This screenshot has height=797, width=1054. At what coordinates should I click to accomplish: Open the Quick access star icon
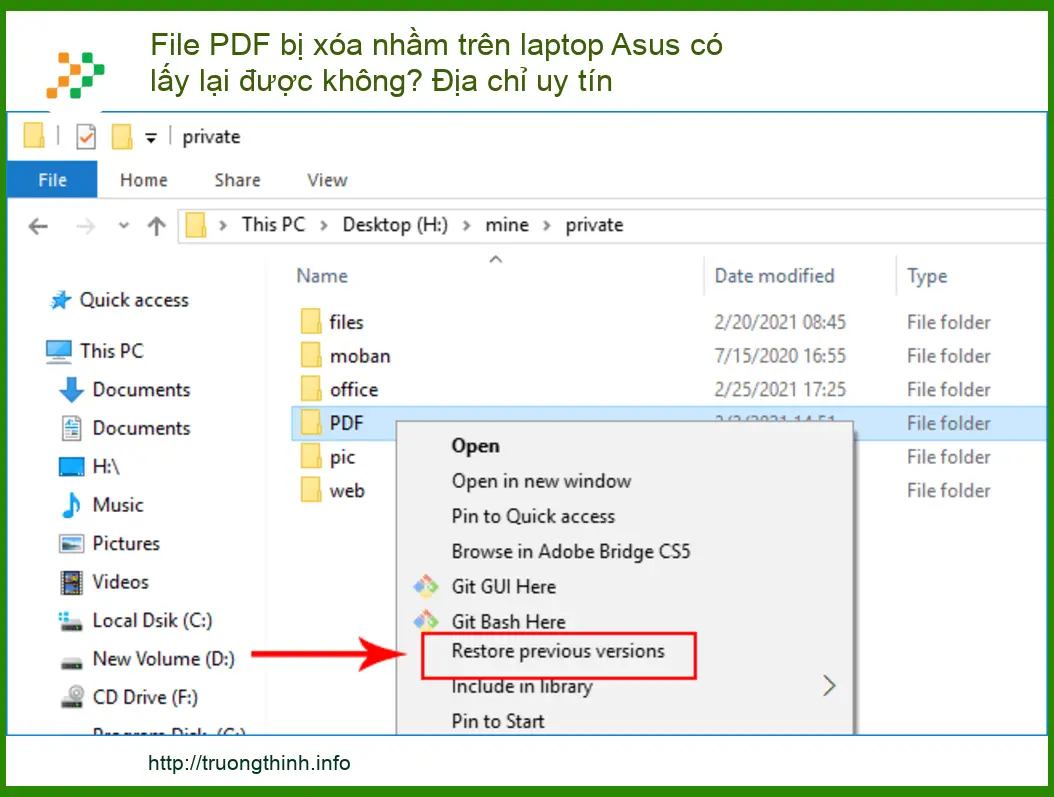tap(60, 300)
